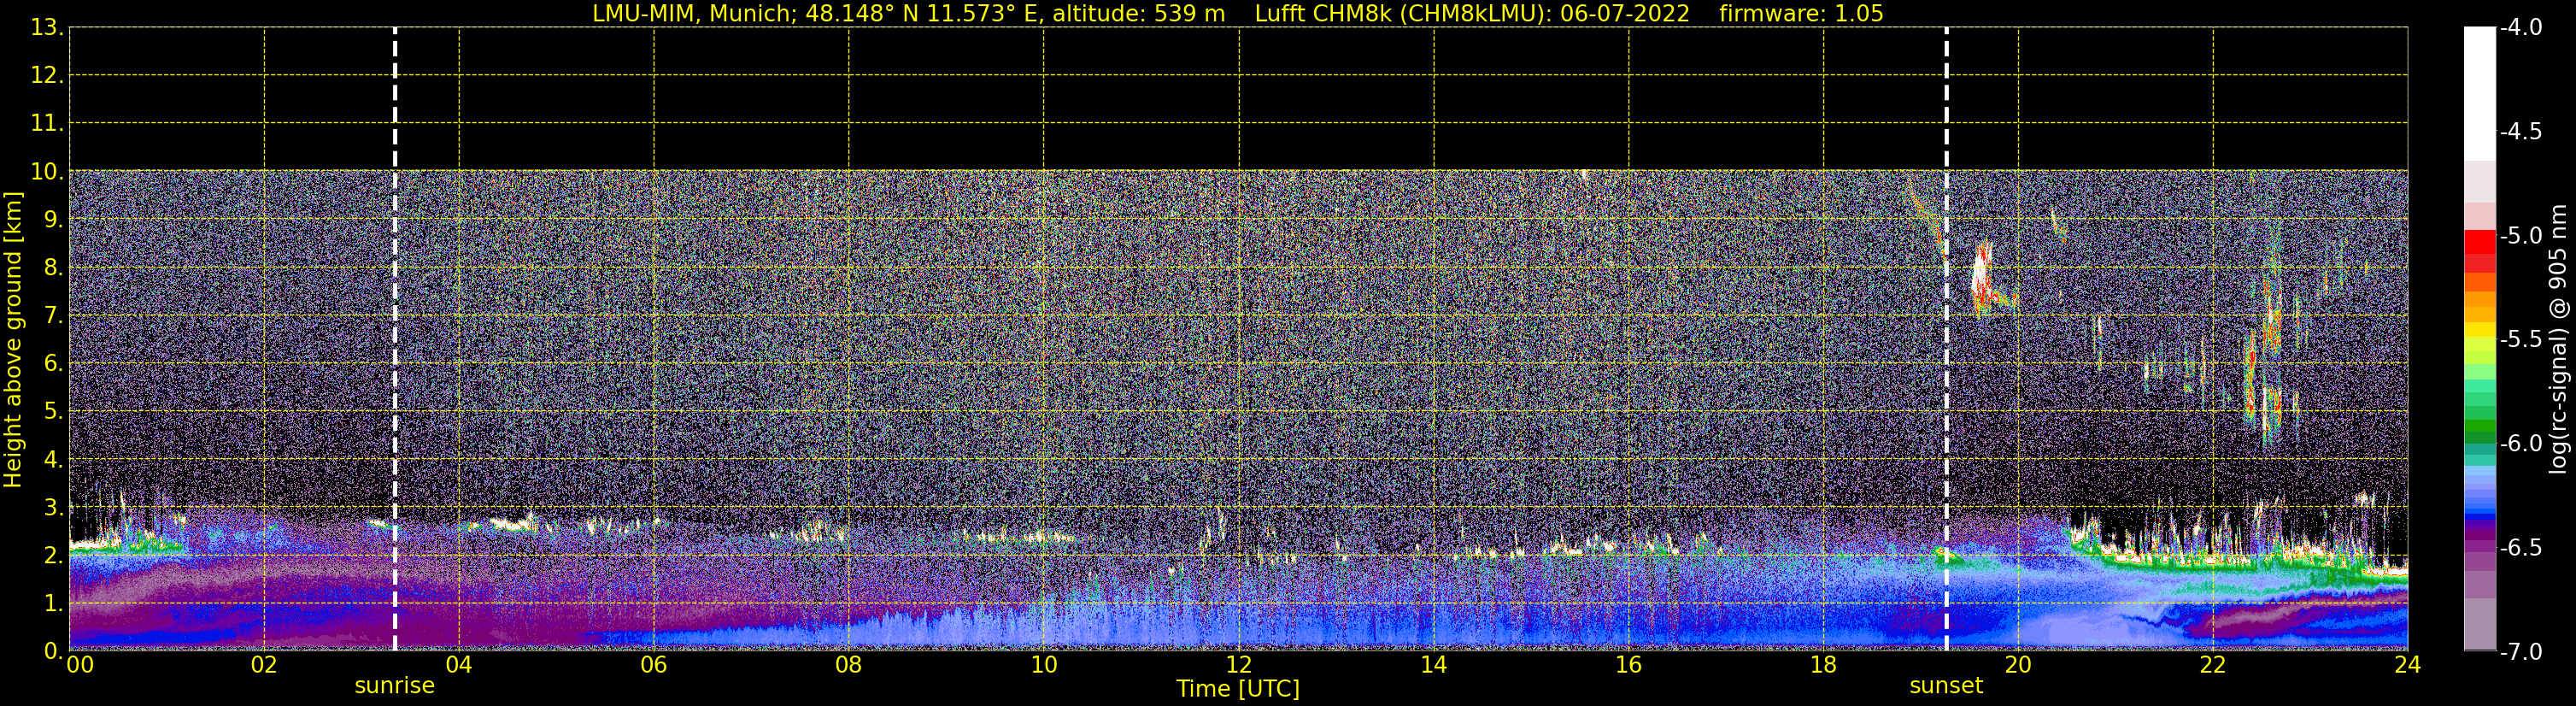Click the '2.' tick on the height axis
The image size is (2576, 706).
(x=52, y=555)
